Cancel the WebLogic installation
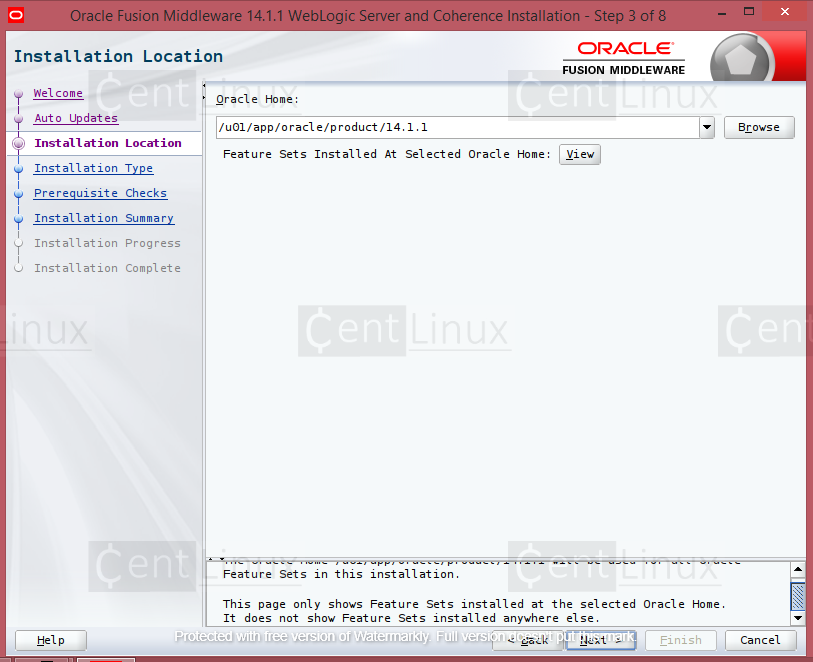This screenshot has width=813, height=662. pos(760,640)
